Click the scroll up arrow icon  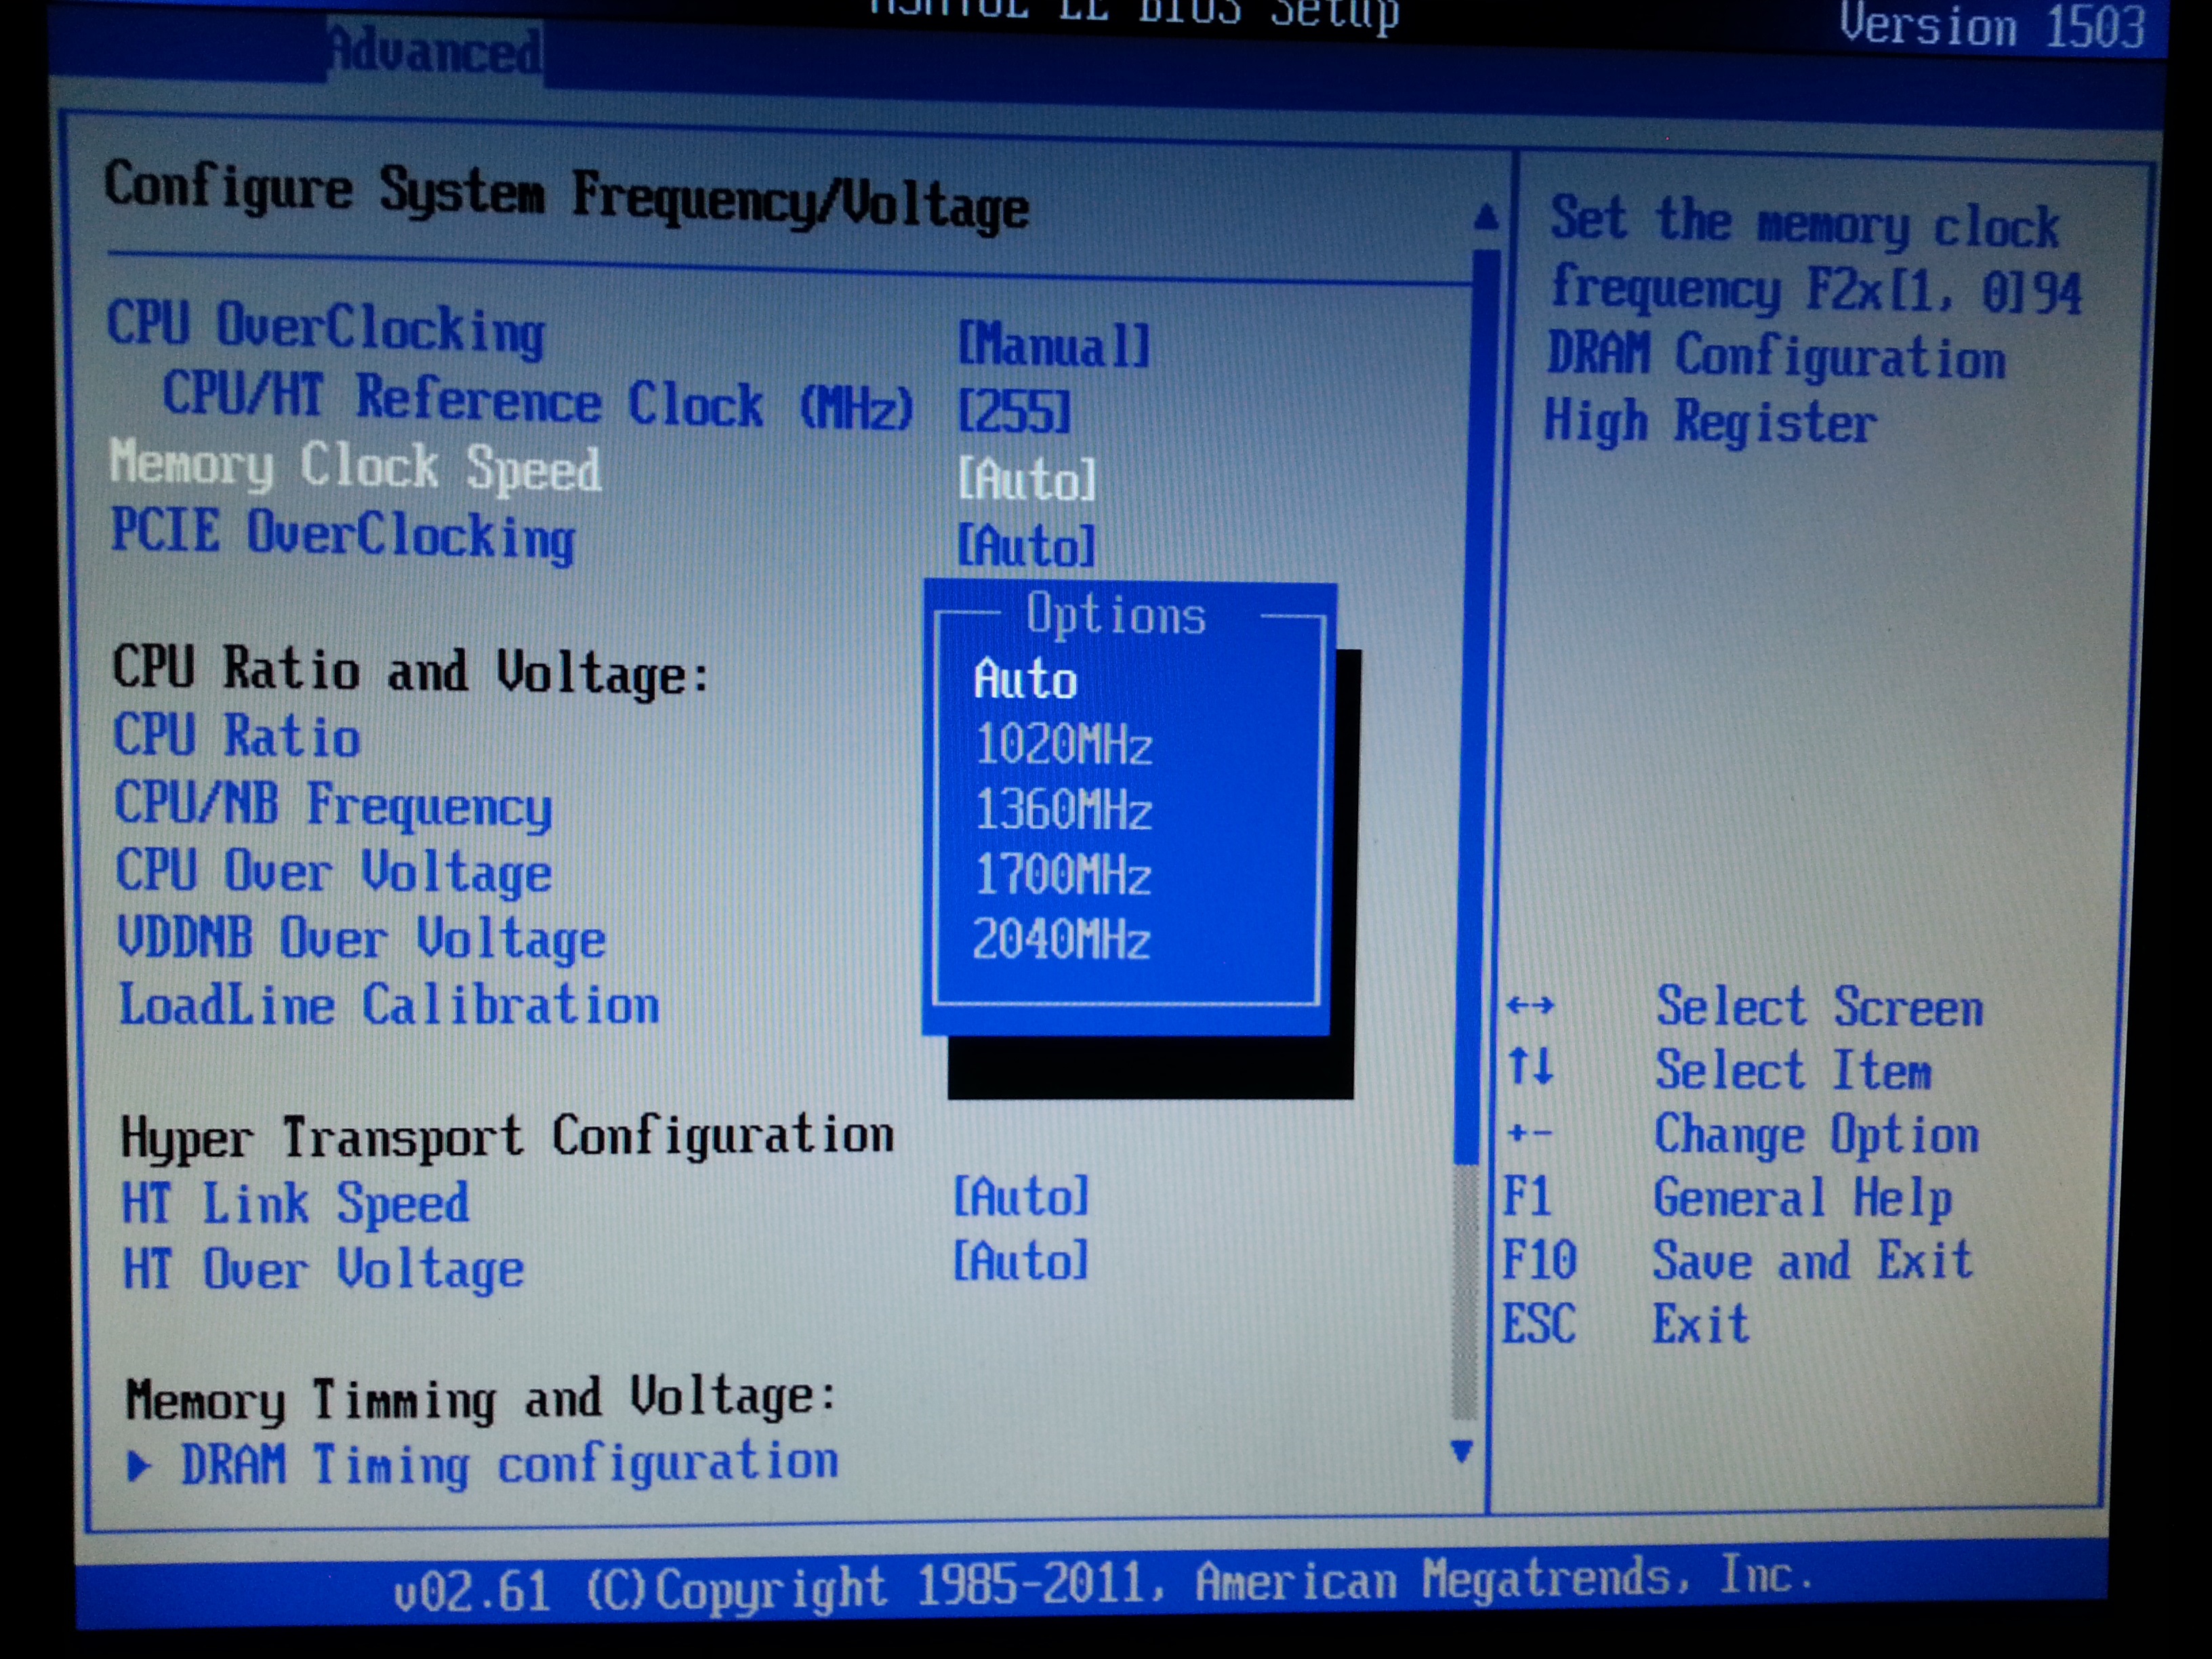(1486, 218)
